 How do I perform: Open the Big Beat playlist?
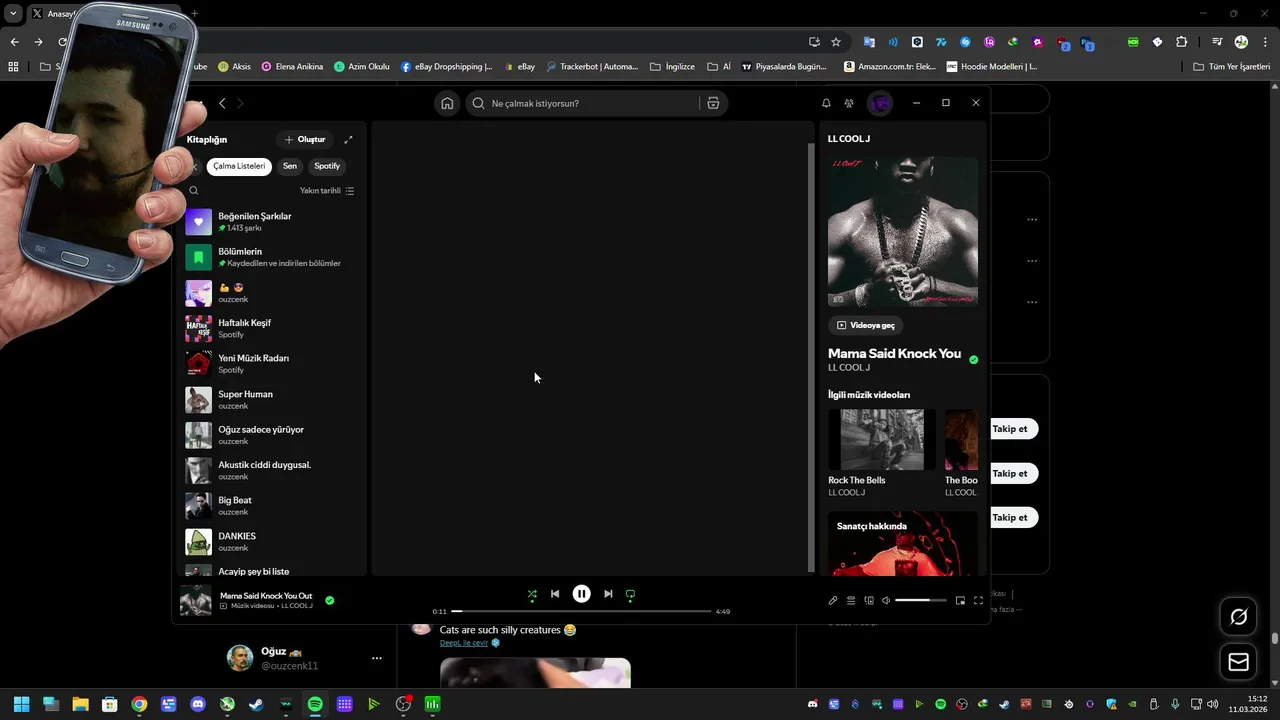point(270,506)
